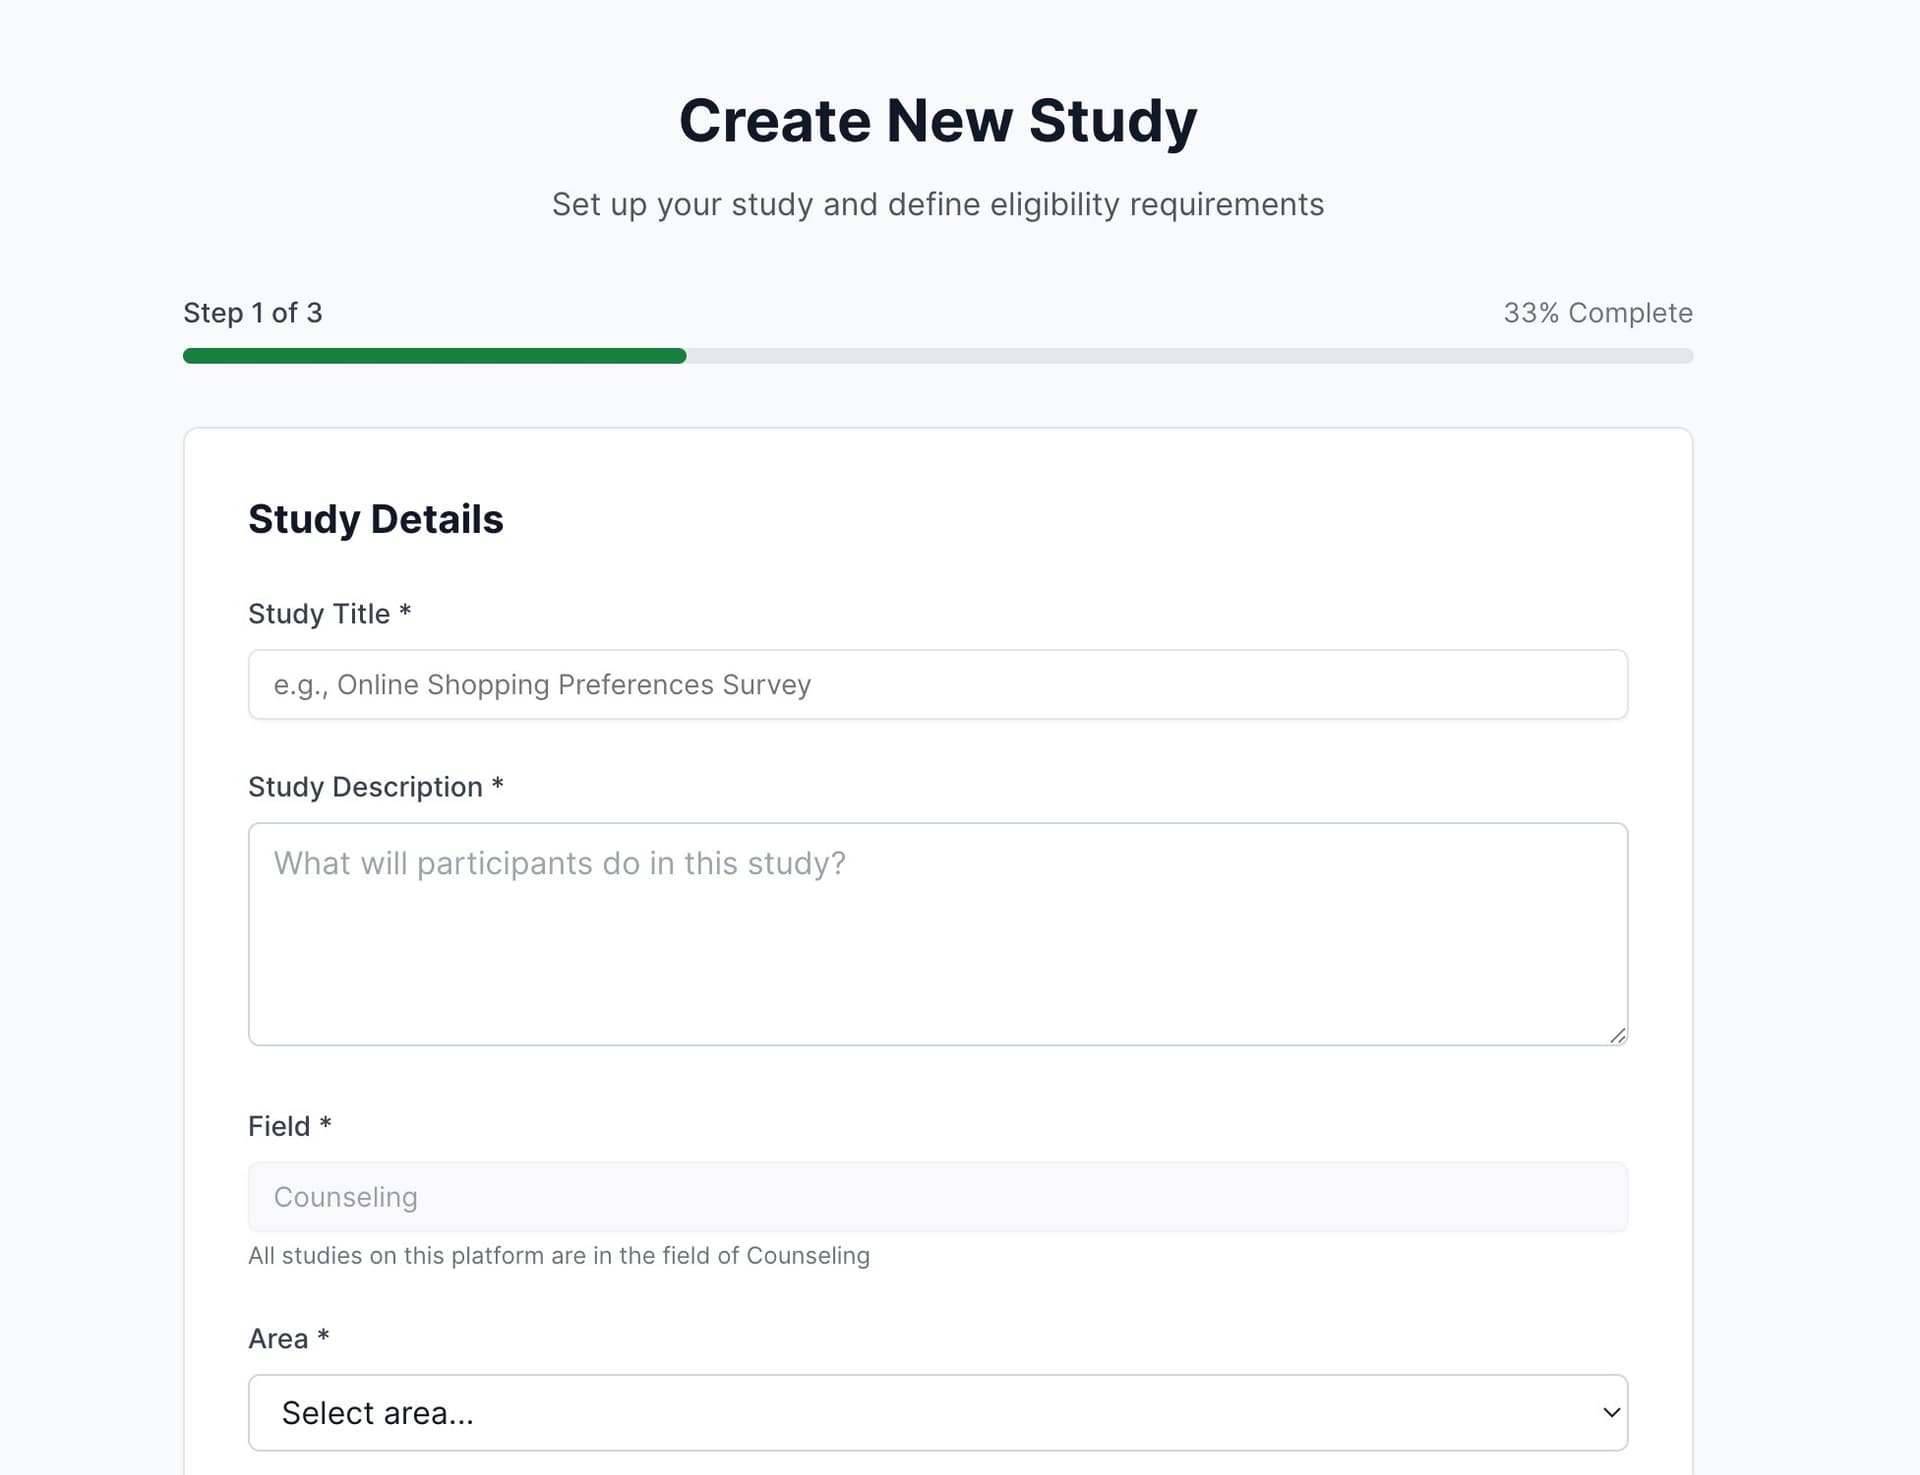This screenshot has height=1475, width=1920.
Task: Click the 33% Complete label
Action: click(x=1598, y=312)
